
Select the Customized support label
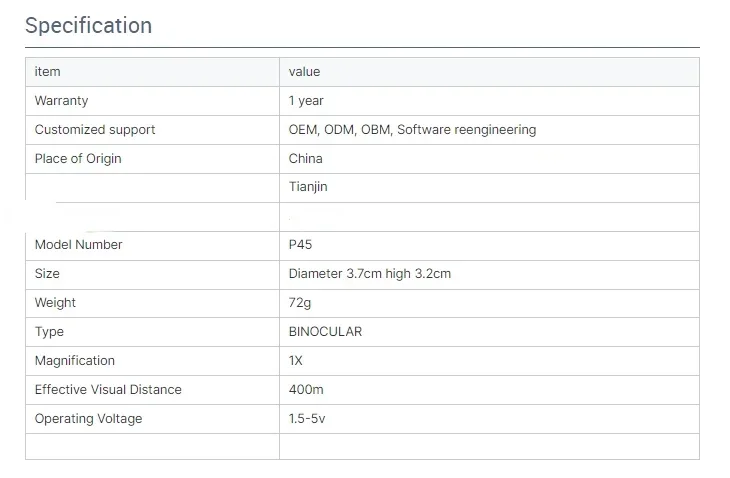click(95, 130)
